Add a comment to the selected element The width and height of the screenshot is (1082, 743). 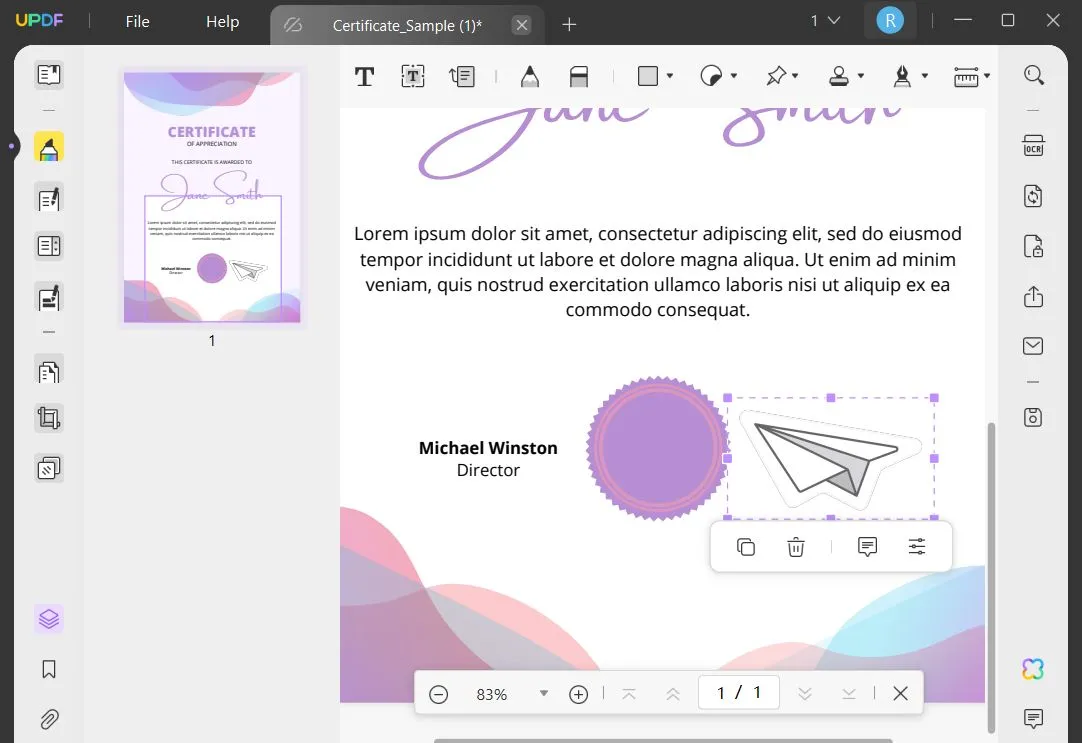click(866, 547)
